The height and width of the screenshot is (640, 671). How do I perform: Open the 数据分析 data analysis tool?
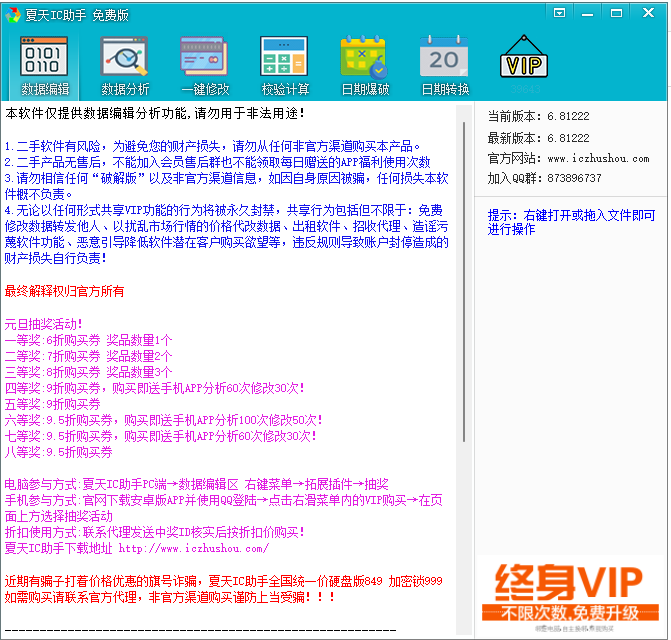coord(125,66)
